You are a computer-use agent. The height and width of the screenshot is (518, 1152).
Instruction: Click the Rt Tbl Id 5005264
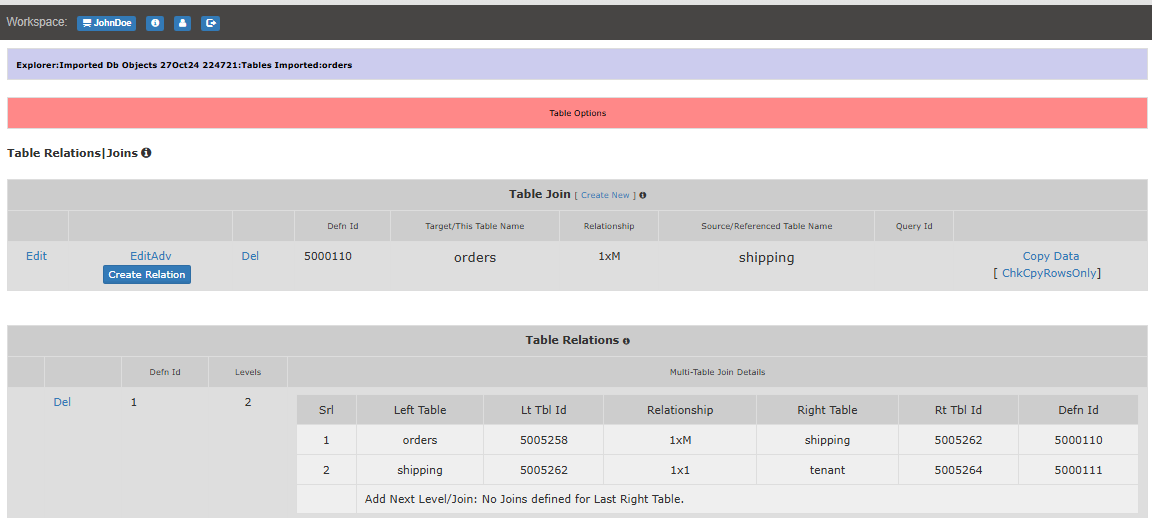[x=958, y=470]
